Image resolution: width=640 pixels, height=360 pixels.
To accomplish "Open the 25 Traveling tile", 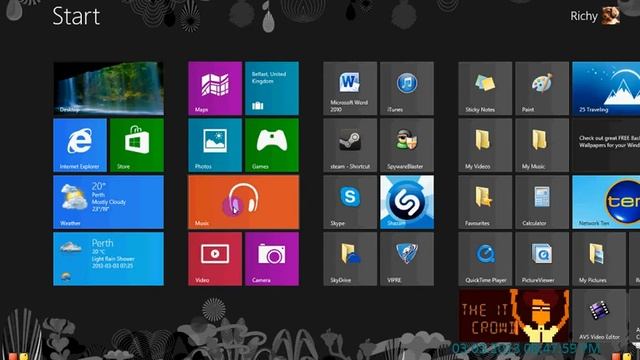I will (x=606, y=88).
